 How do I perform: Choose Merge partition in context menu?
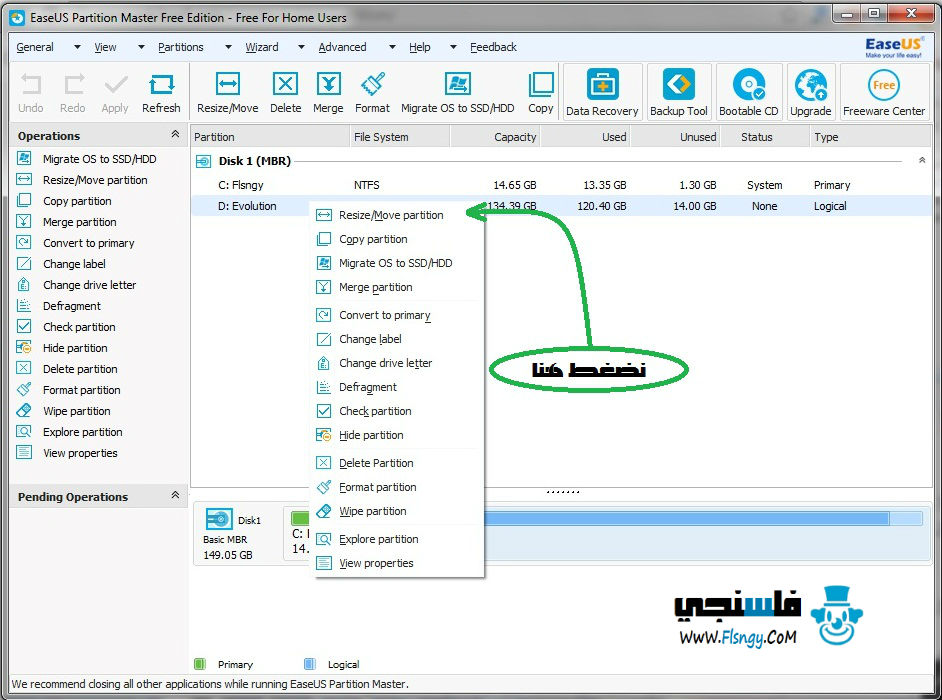[397, 287]
